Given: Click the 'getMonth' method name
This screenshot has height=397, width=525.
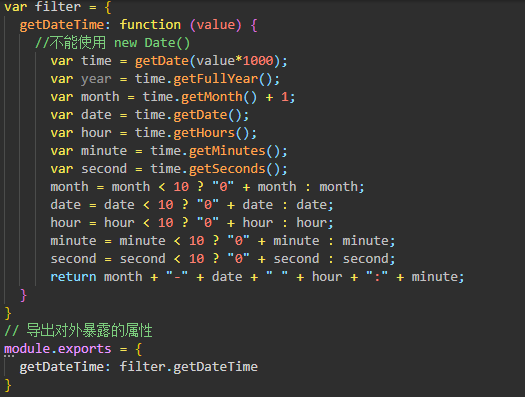Looking at the screenshot, I should (212, 97).
